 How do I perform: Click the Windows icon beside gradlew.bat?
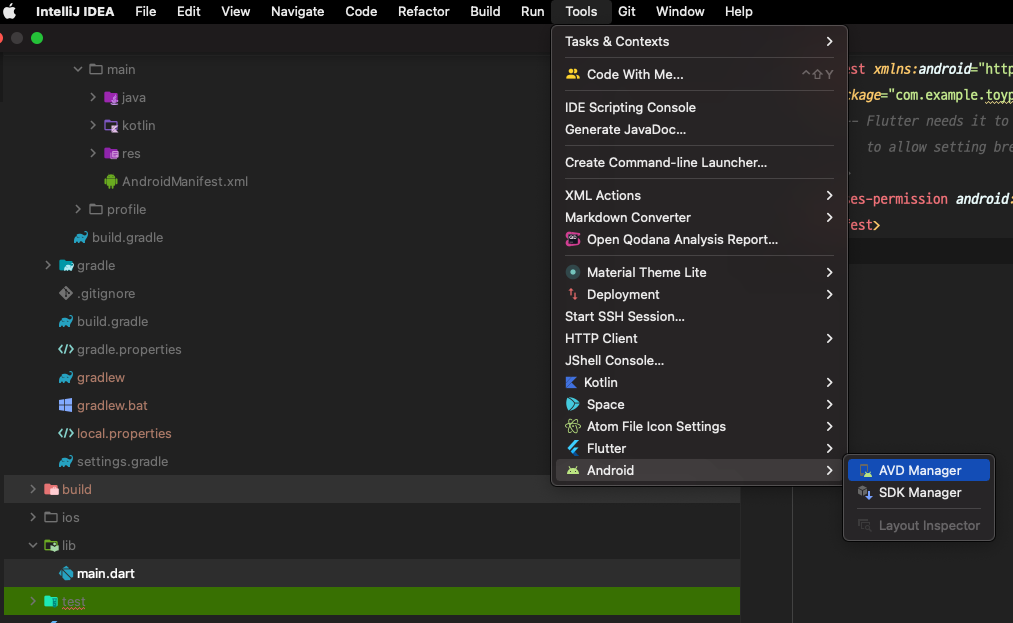click(66, 405)
